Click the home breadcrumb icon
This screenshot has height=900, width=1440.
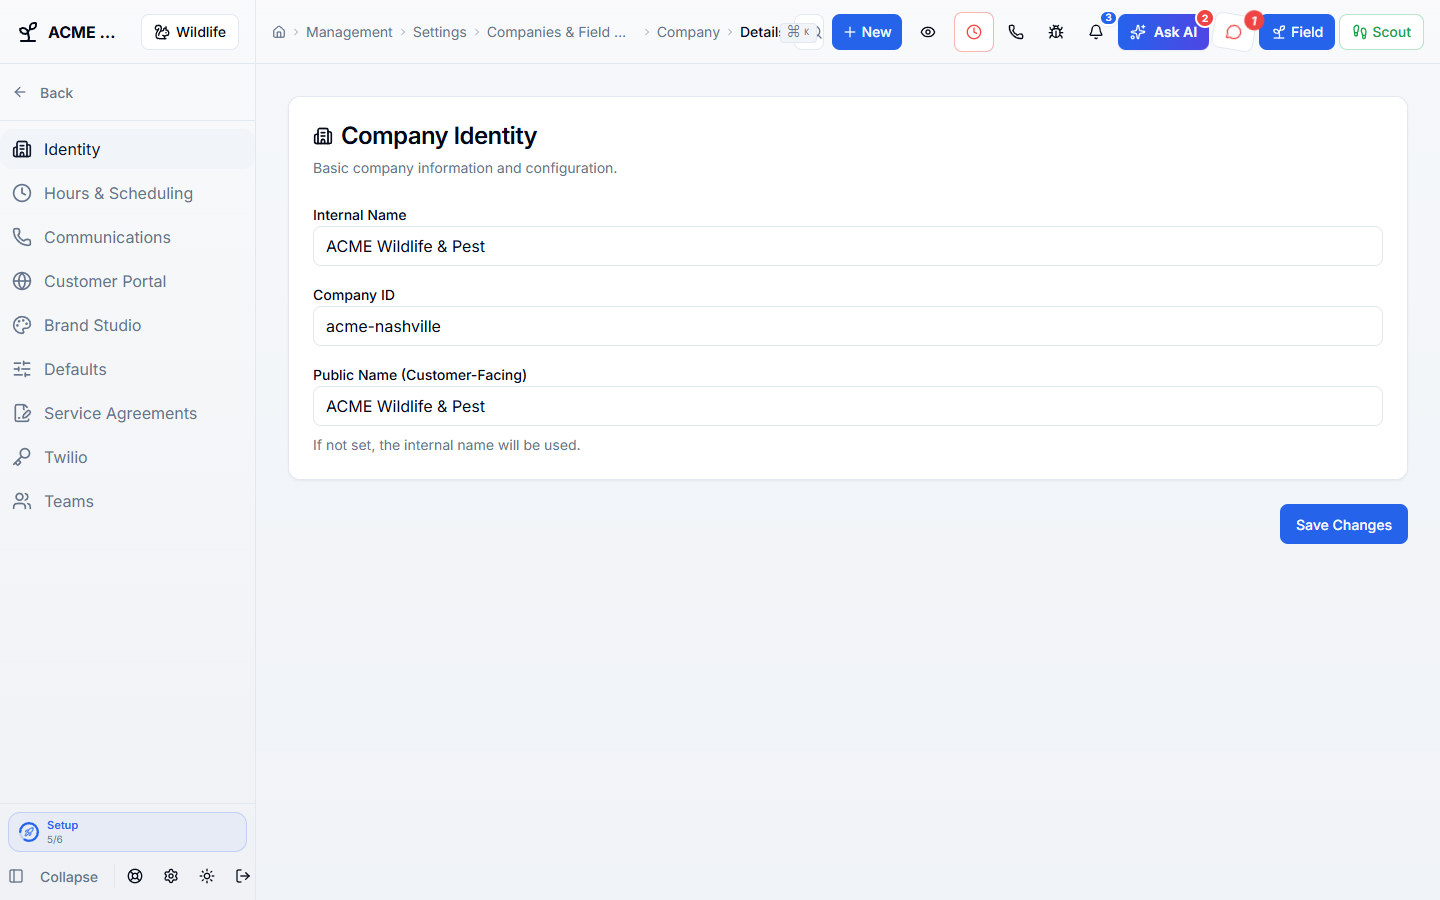(x=279, y=32)
